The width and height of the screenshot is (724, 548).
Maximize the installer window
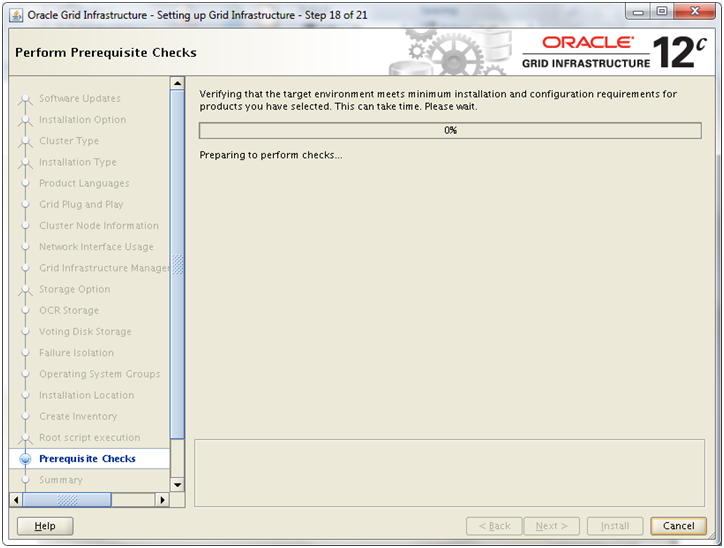point(662,12)
